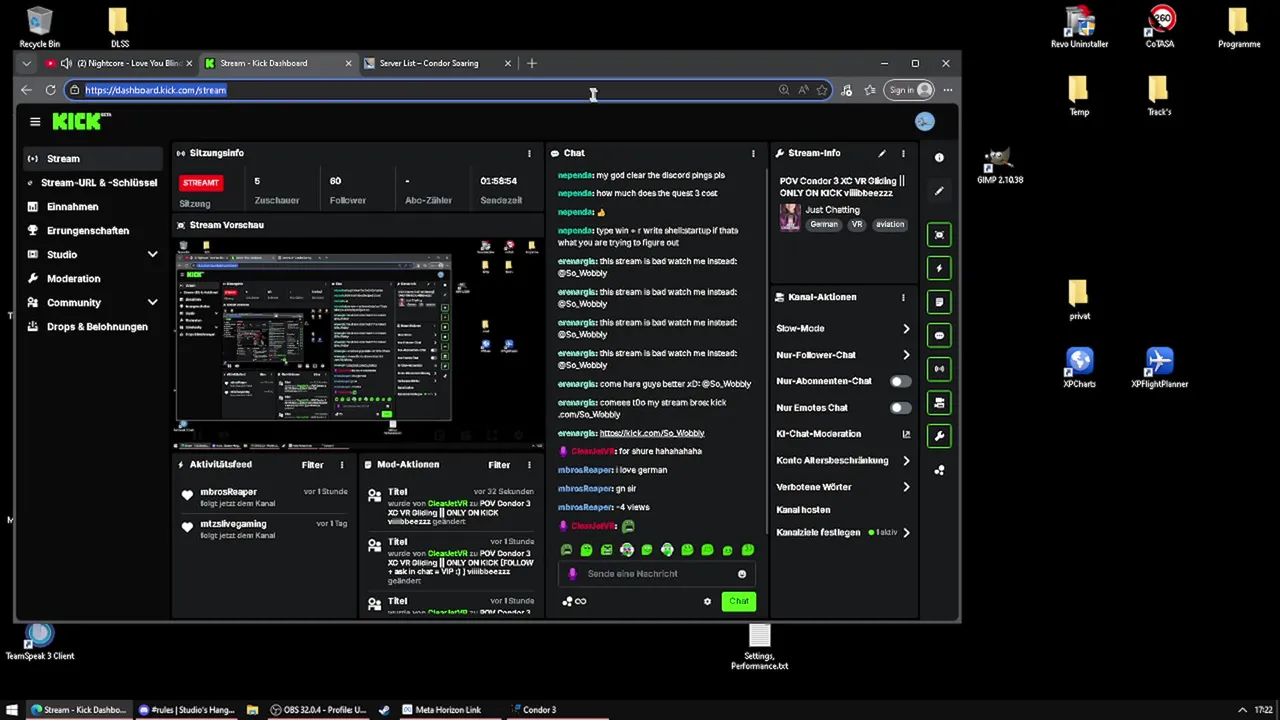
Task: Open Condor 3 from the taskbar
Action: tap(540, 710)
